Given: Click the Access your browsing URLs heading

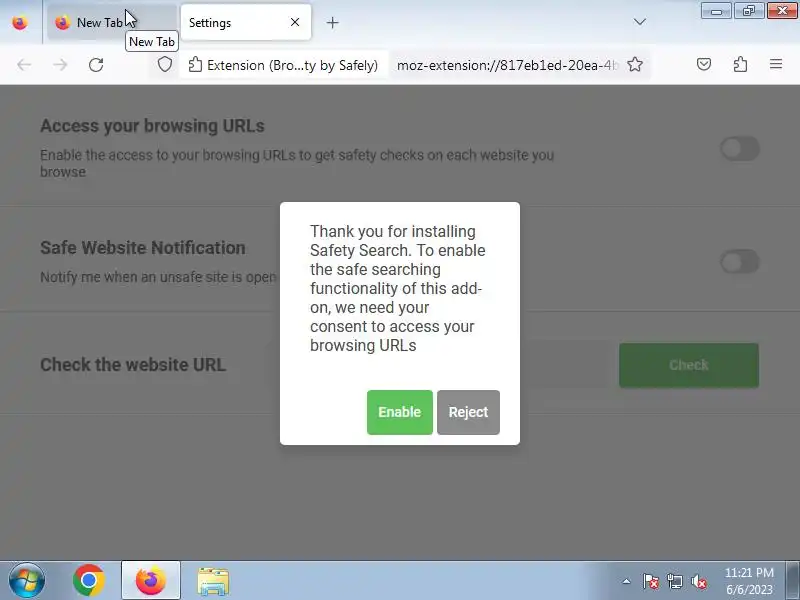Looking at the screenshot, I should coord(152,126).
